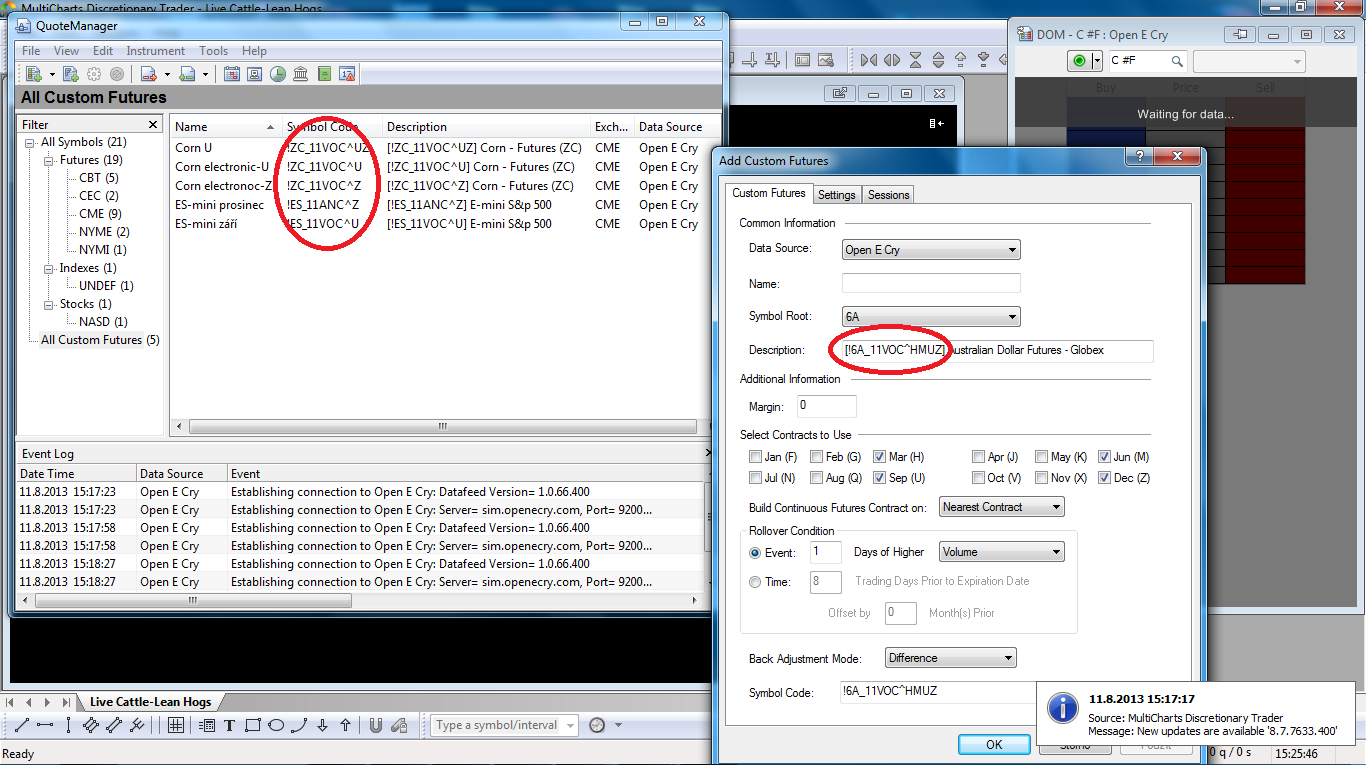Click the green connection status icon in DOM window
The width and height of the screenshot is (1366, 765).
pos(1079,61)
